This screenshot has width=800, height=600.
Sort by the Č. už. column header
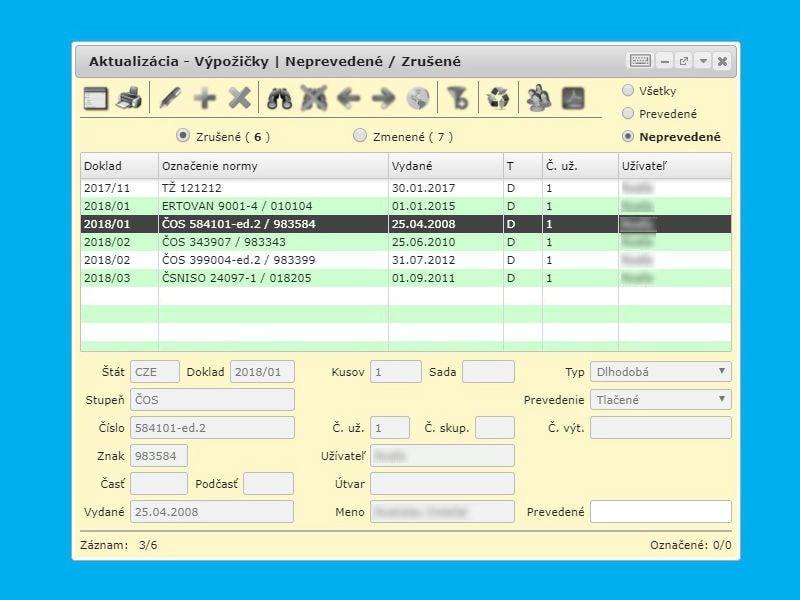pos(580,166)
